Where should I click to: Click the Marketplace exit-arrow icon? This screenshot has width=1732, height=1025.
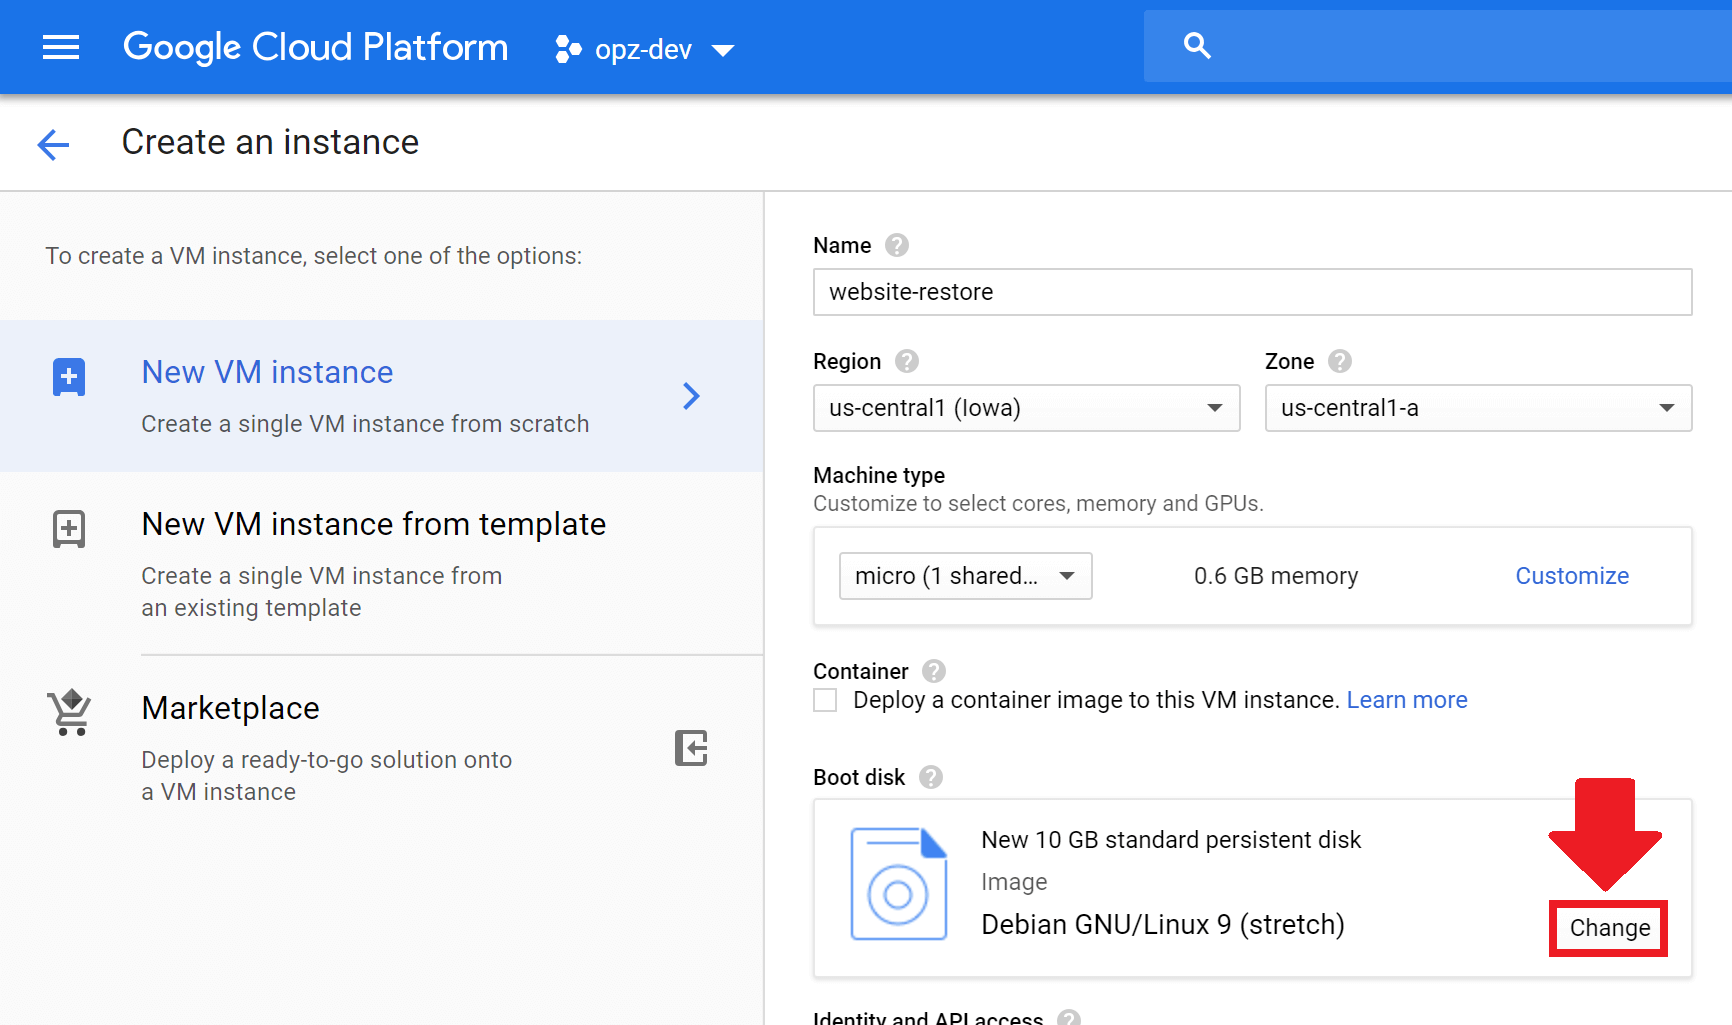point(691,748)
